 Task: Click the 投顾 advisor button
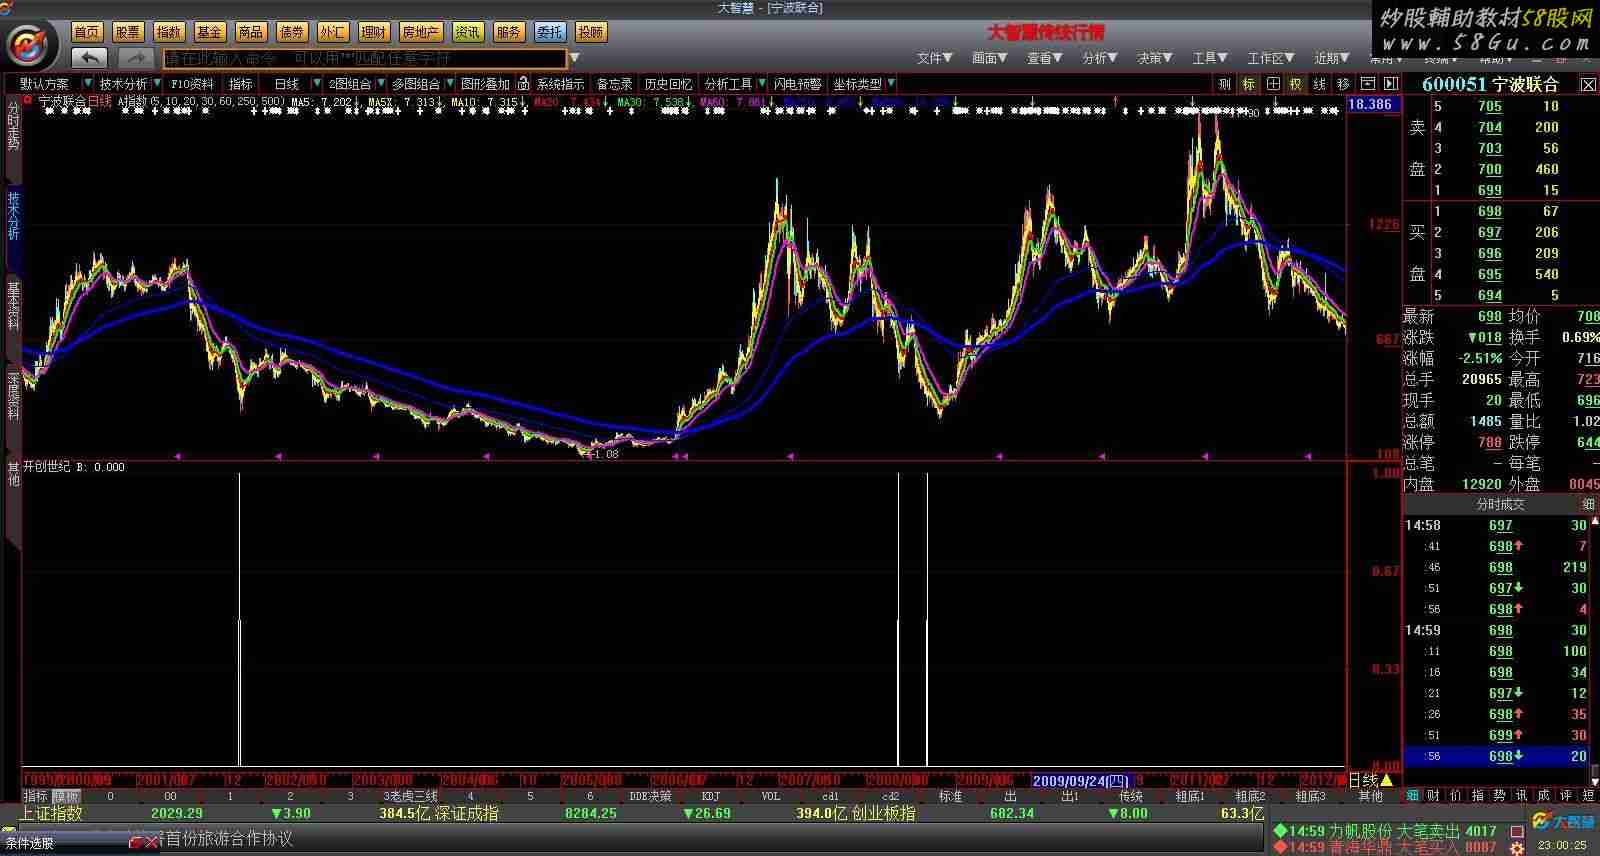click(x=591, y=32)
